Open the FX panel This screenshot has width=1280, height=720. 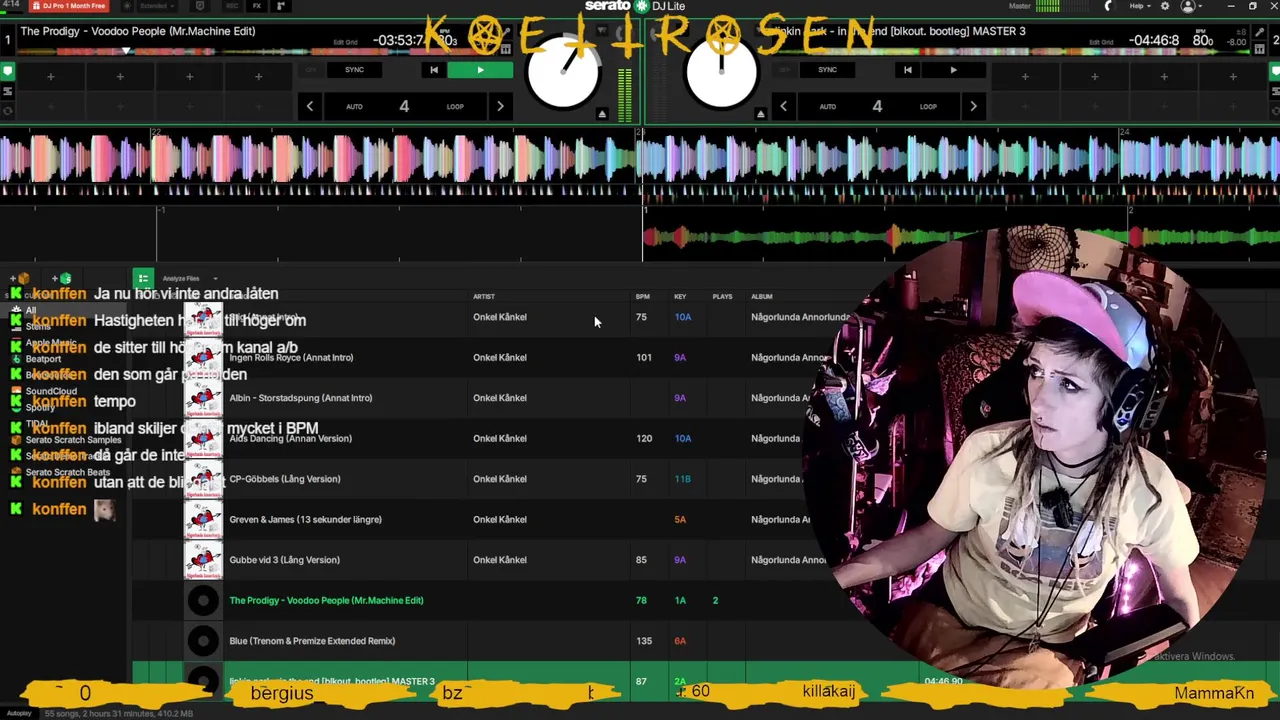tap(257, 6)
